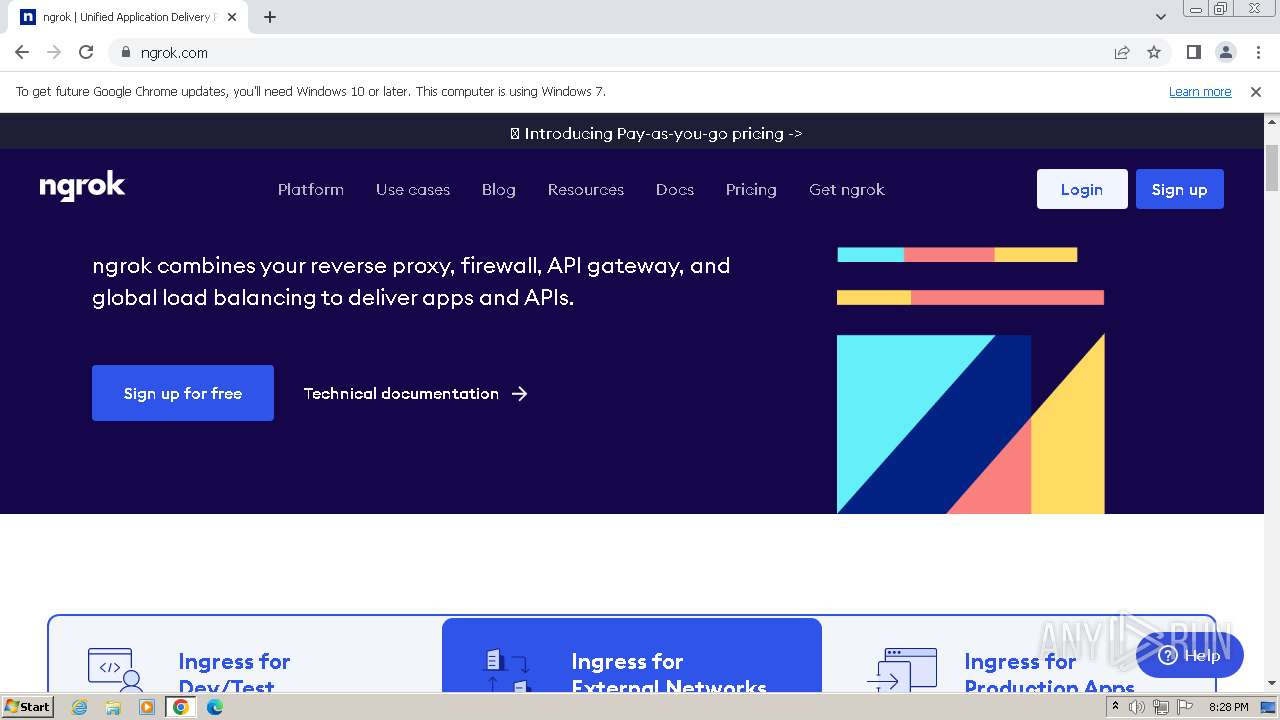The width and height of the screenshot is (1280, 720).
Task: Open the Chrome three-dot menu
Action: (x=1258, y=52)
